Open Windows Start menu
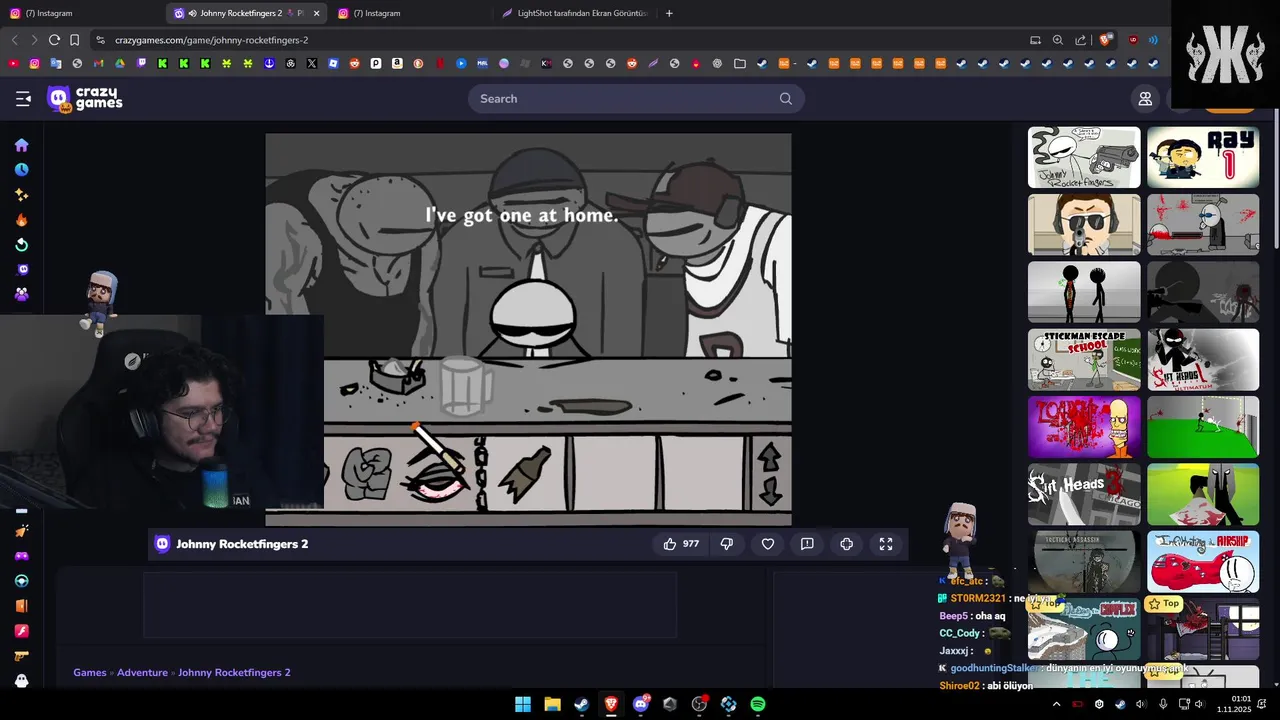This screenshot has height=720, width=1280. coord(523,704)
